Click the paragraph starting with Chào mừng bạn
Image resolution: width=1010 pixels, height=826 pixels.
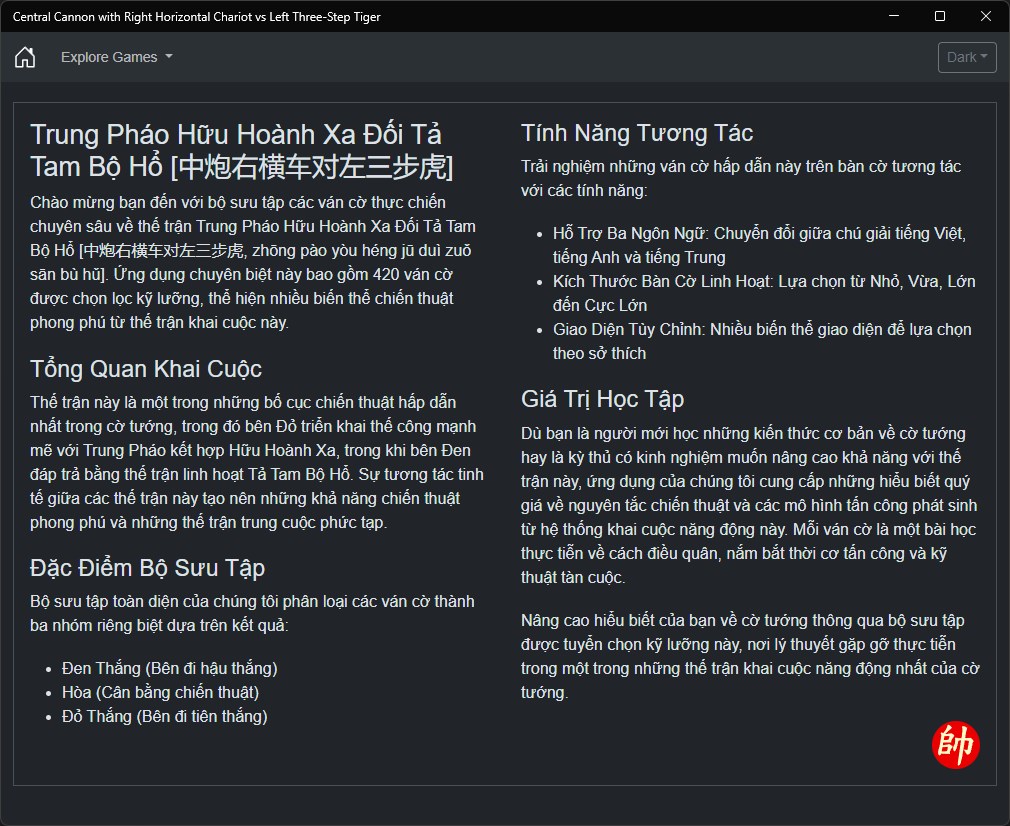pos(253,262)
